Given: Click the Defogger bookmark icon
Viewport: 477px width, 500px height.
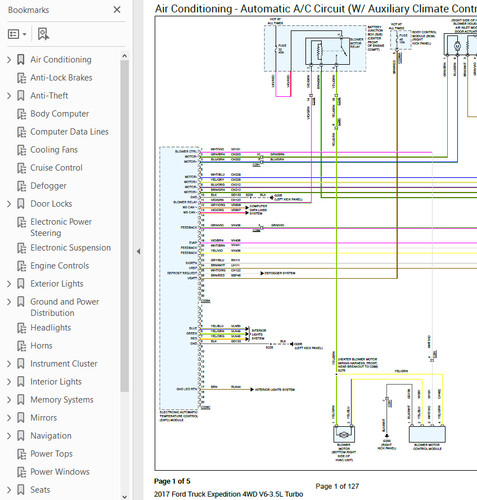Looking at the screenshot, I should (x=22, y=186).
